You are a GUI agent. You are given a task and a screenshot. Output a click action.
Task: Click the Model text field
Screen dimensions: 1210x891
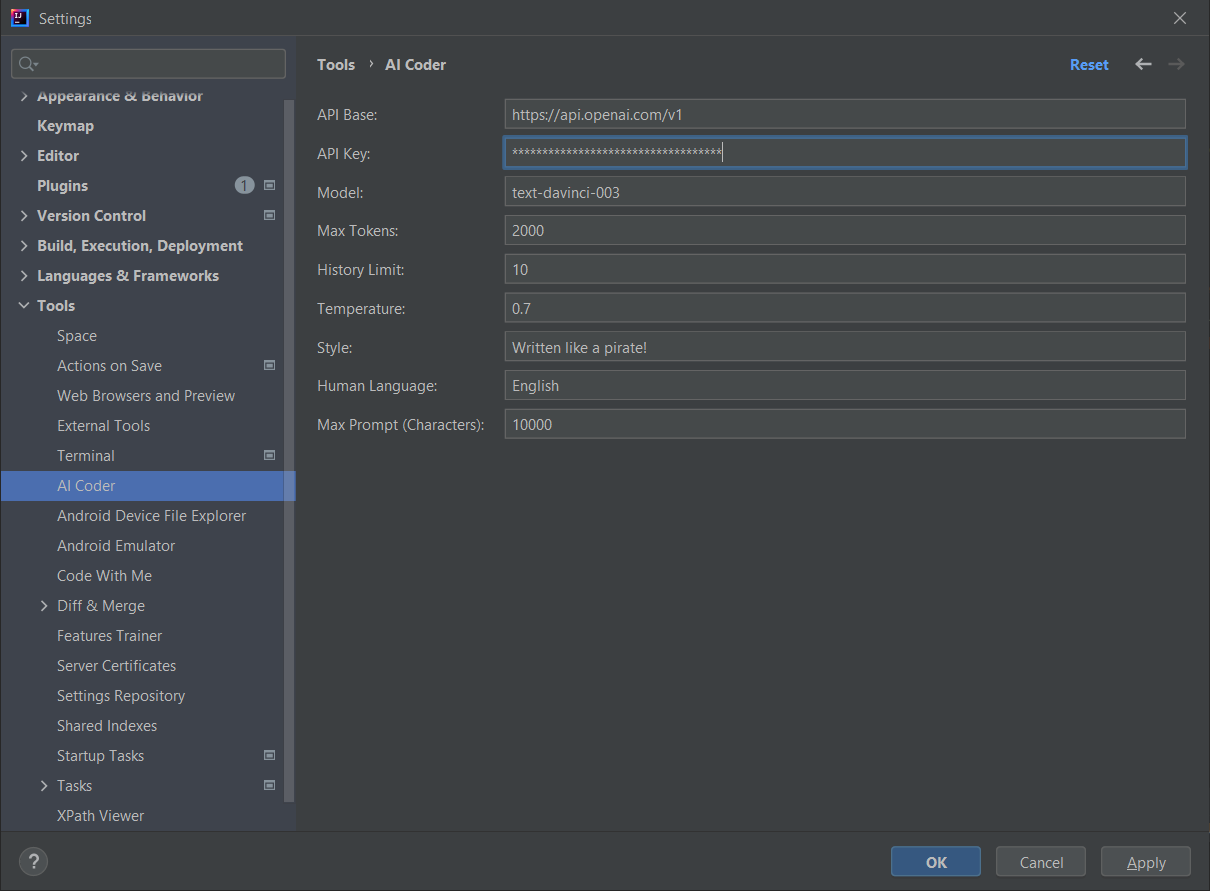(x=845, y=192)
